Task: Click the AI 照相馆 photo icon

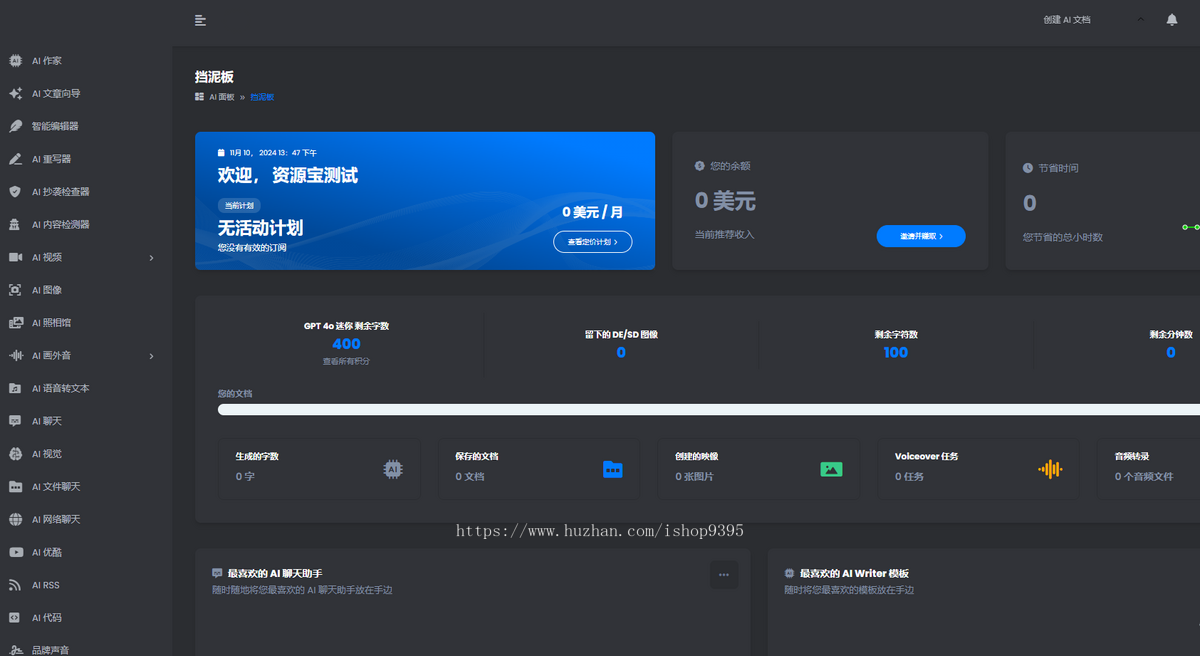Action: coord(15,323)
